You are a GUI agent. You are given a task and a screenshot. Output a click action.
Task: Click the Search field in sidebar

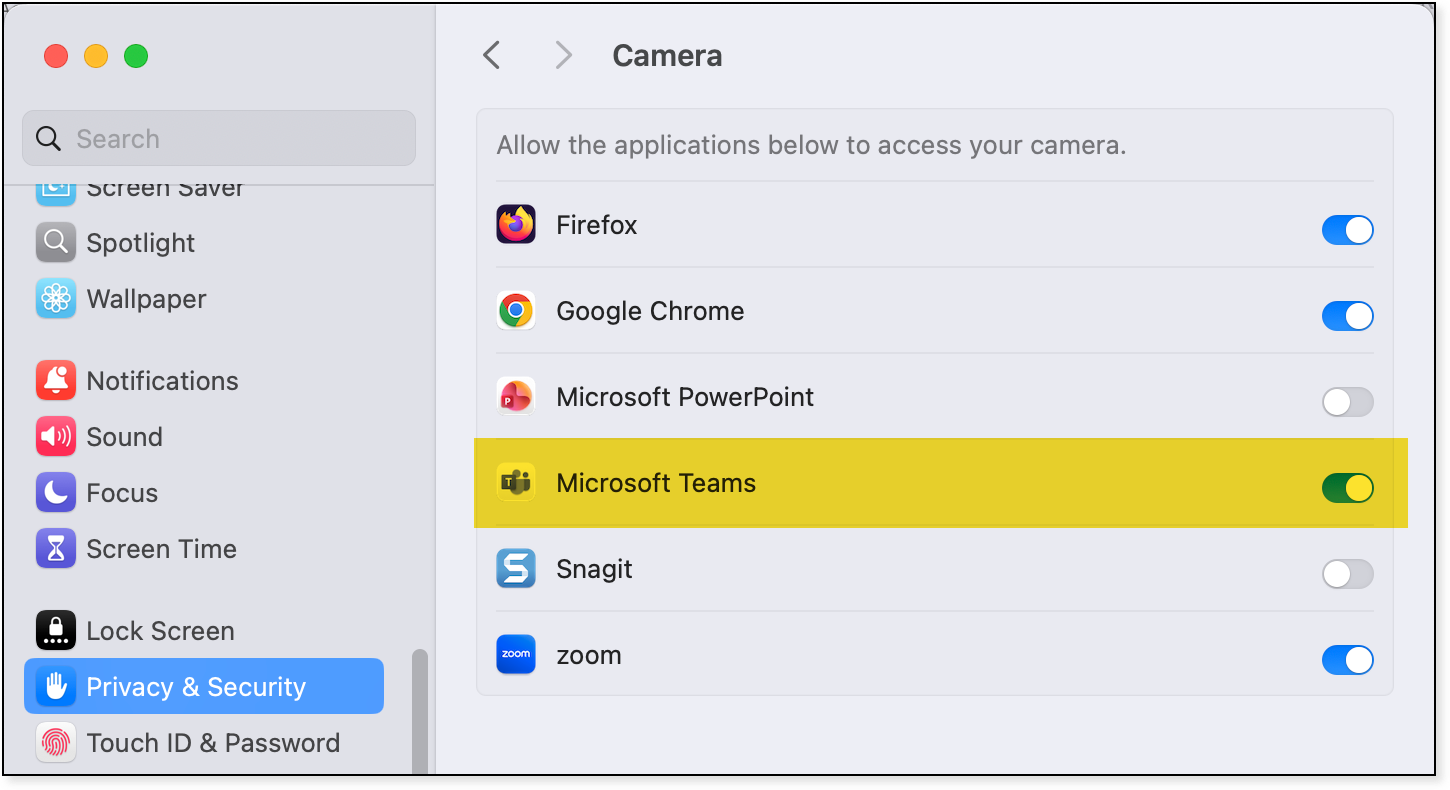[x=219, y=138]
